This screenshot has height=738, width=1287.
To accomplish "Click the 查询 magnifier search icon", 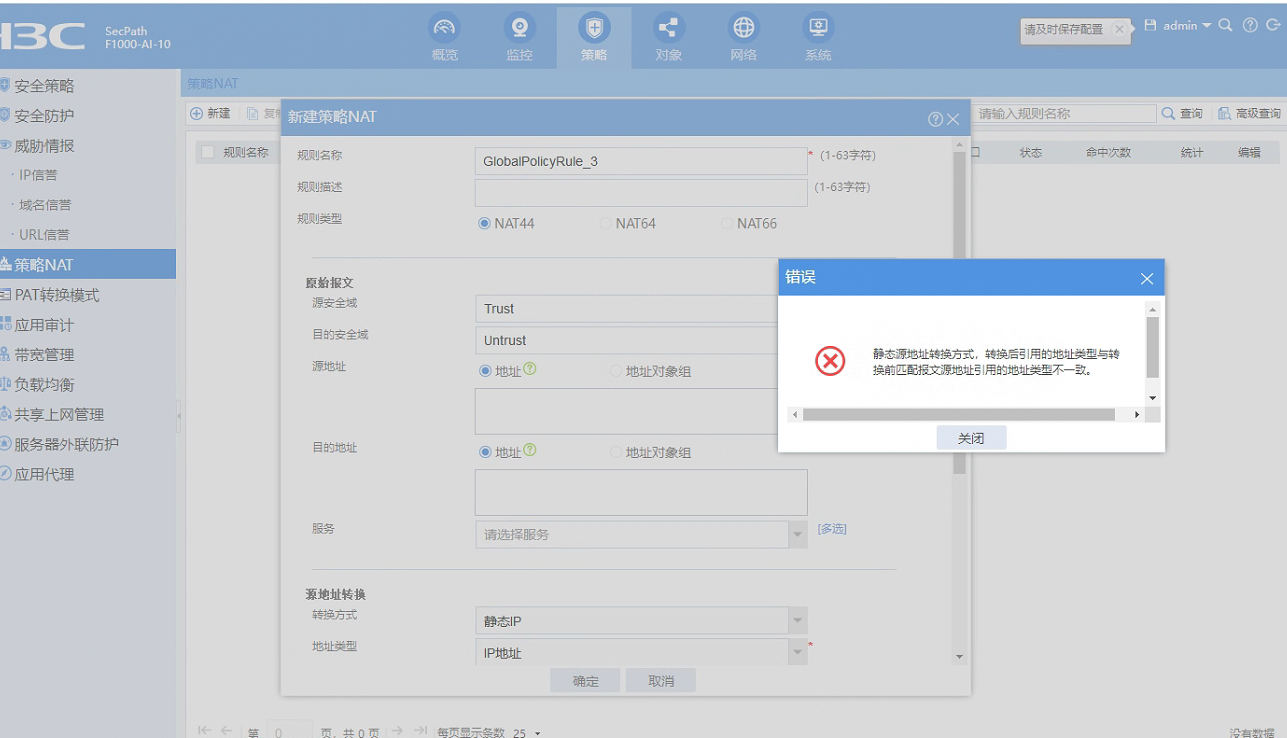I will (x=1168, y=114).
